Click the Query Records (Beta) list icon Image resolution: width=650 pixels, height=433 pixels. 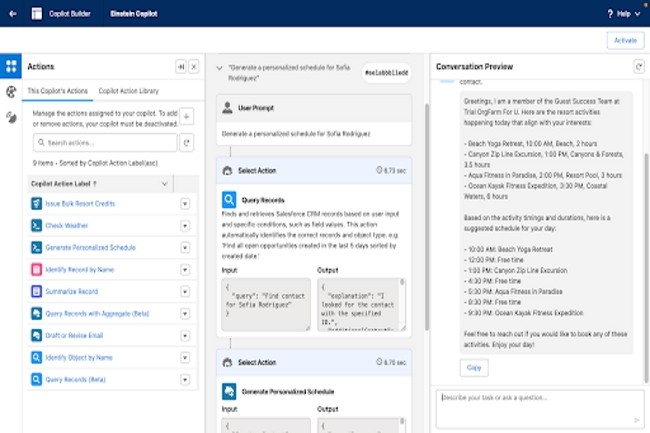point(36,379)
